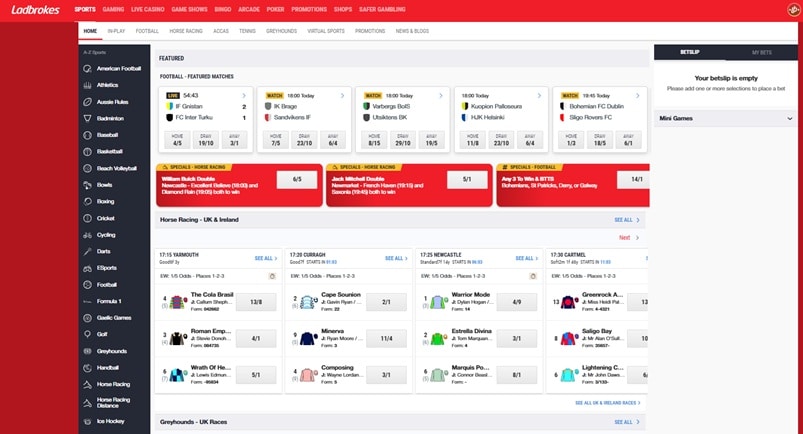The image size is (803, 434).
Task: Click Yarmouth race promo icon
Action: [x=272, y=276]
